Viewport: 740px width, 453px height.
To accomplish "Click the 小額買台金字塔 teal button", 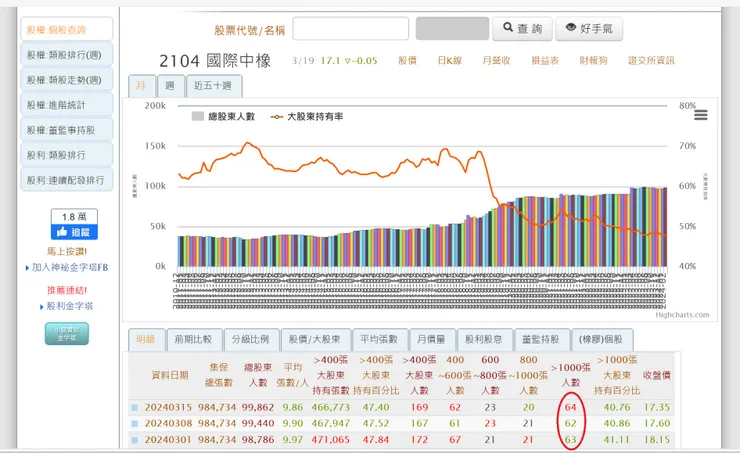I will 67,334.
